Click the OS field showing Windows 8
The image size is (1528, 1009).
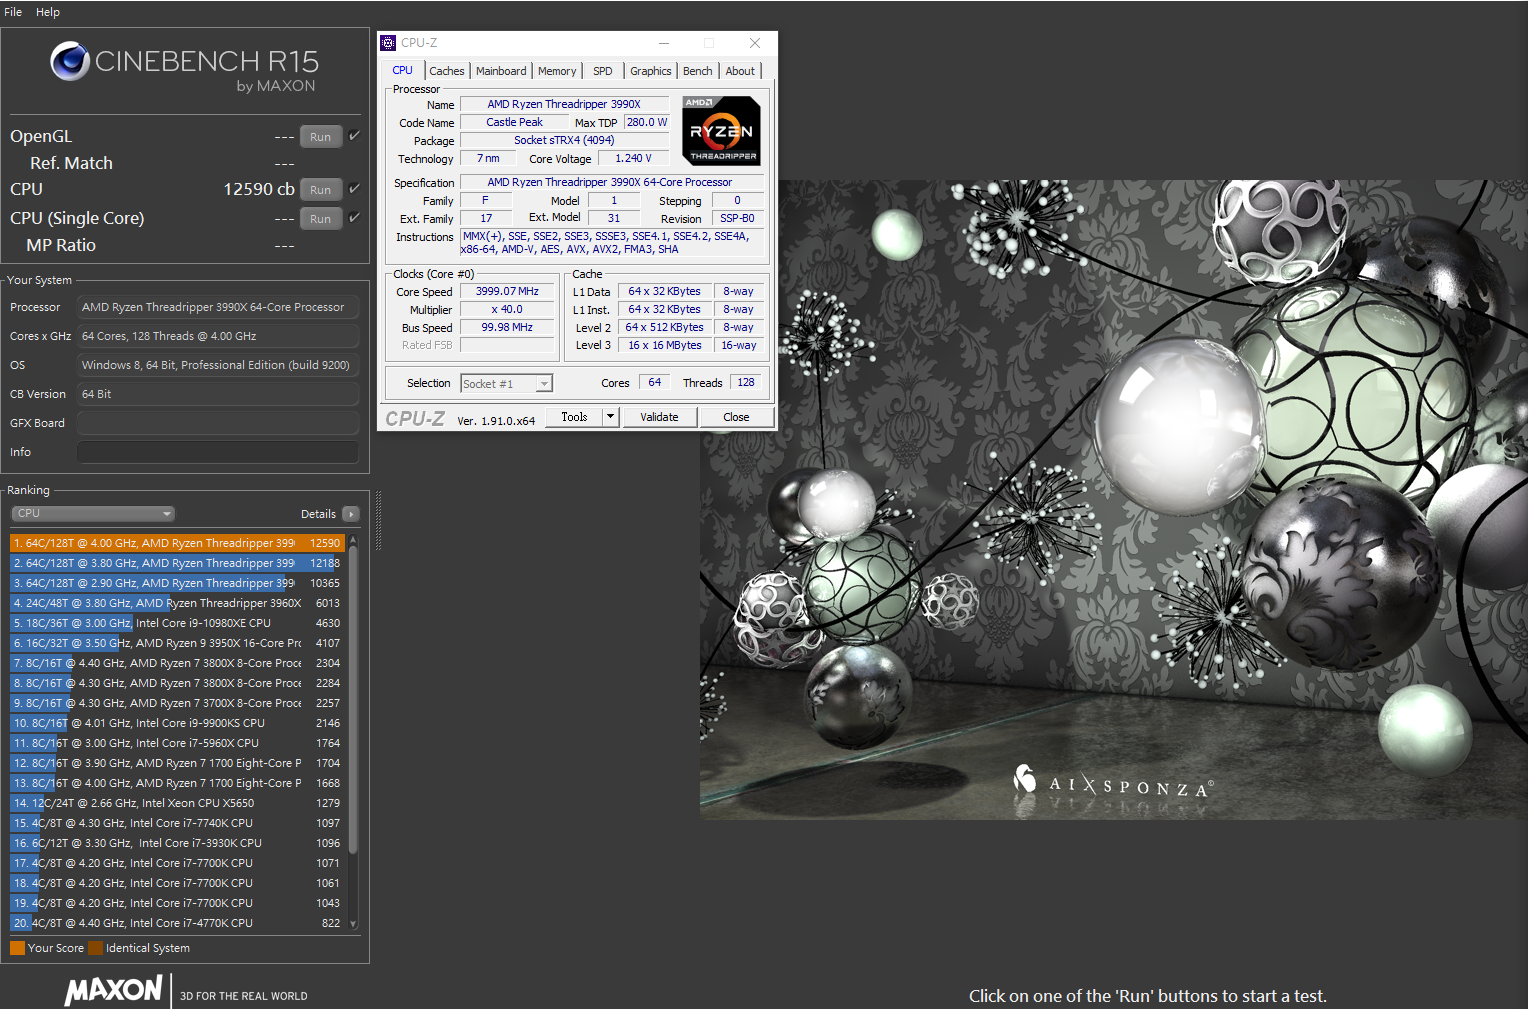218,365
